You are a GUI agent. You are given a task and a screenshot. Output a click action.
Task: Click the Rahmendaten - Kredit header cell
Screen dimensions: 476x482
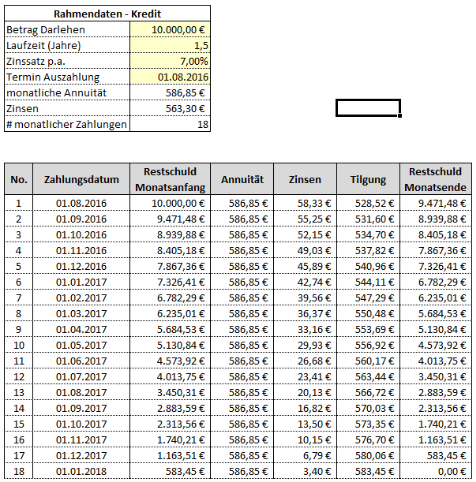click(107, 14)
